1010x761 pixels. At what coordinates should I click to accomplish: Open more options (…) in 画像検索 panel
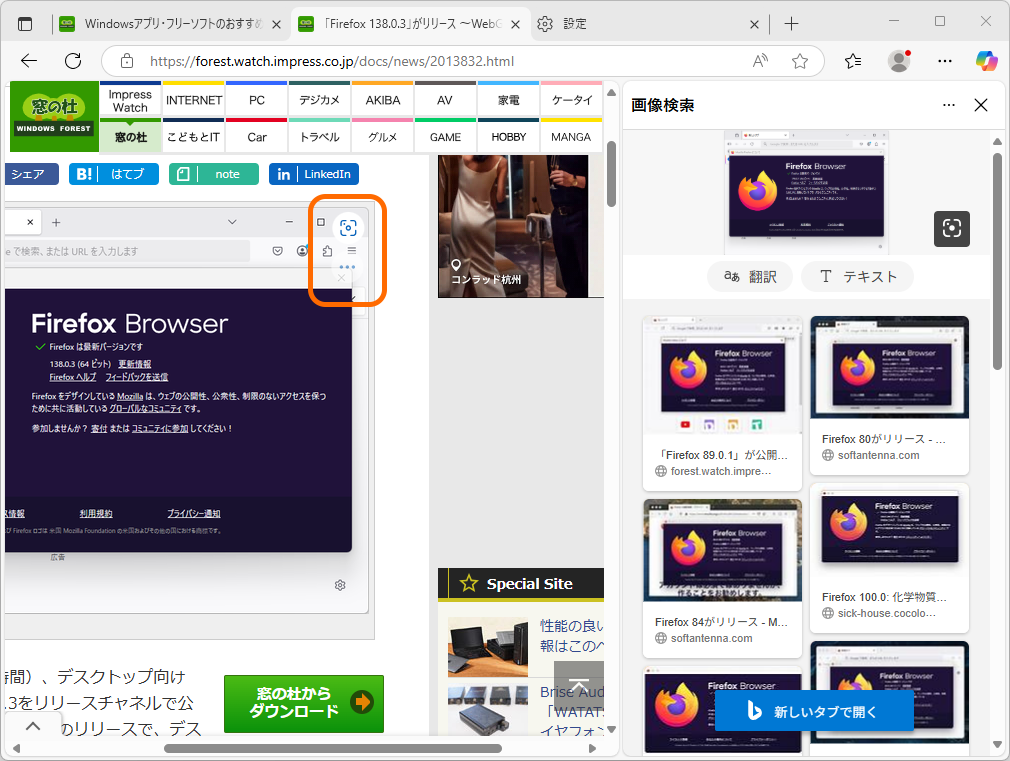[948, 104]
